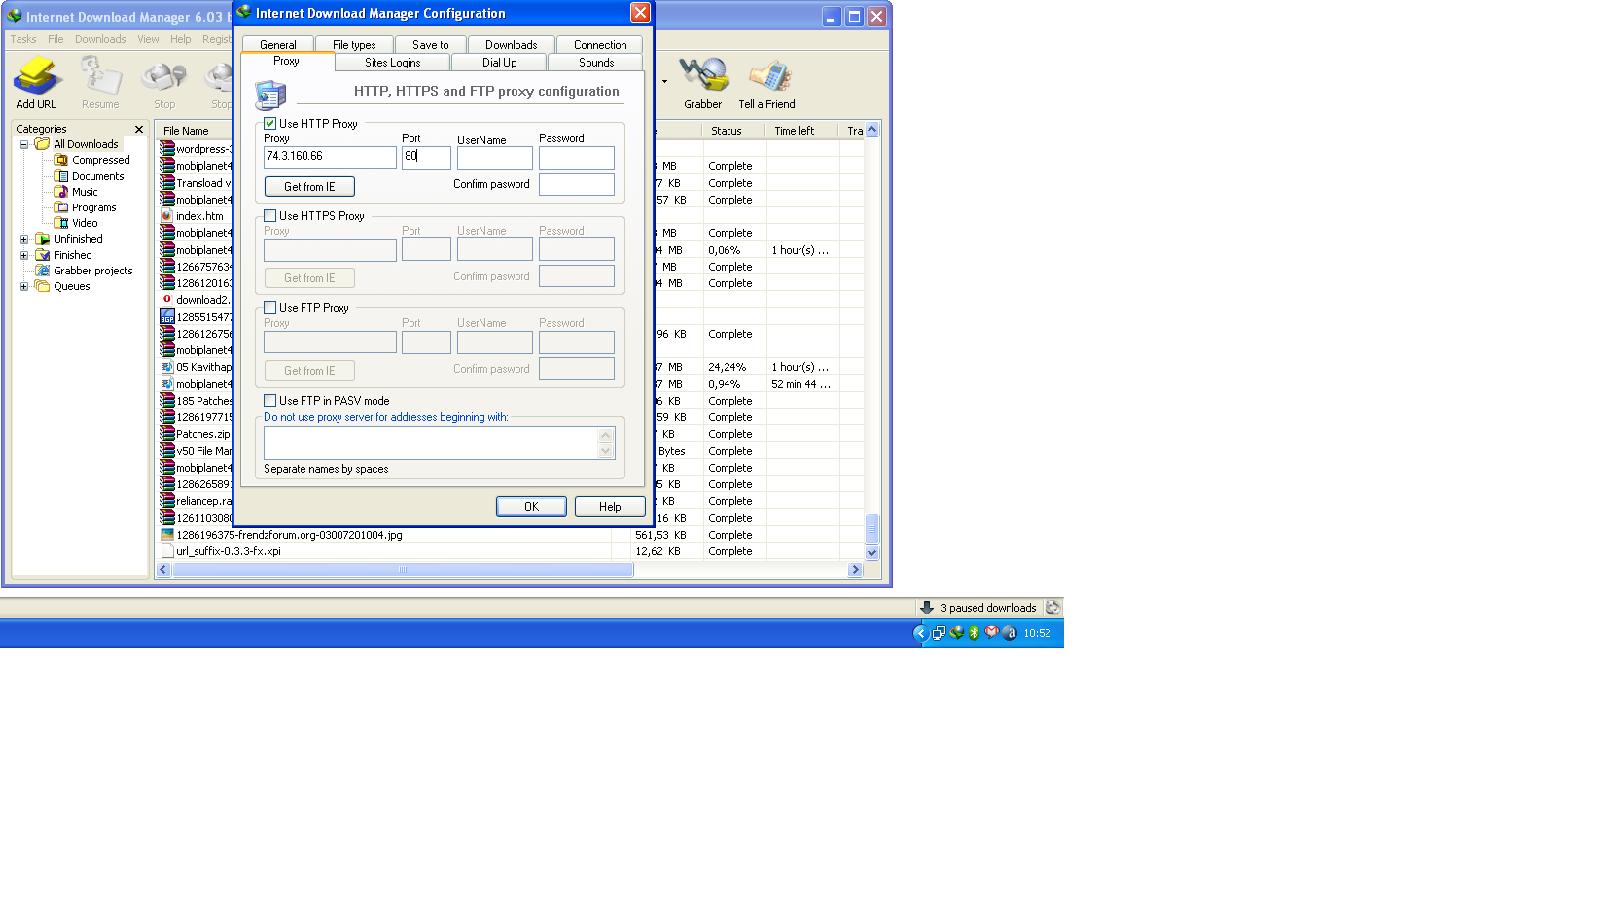Click the file list scroll-up arrow

pyautogui.click(x=871, y=130)
